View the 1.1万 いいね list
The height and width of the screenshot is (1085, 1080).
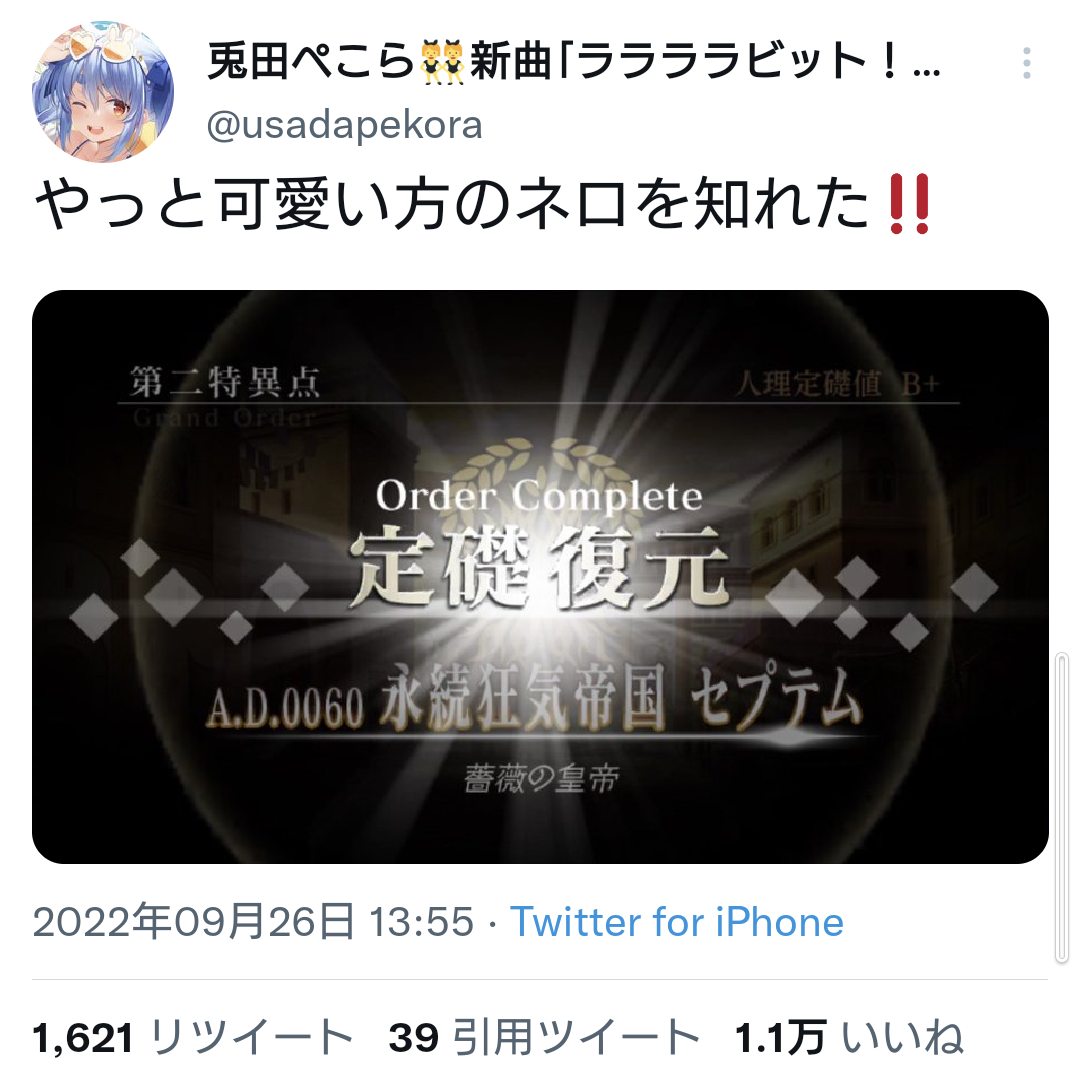[850, 1038]
